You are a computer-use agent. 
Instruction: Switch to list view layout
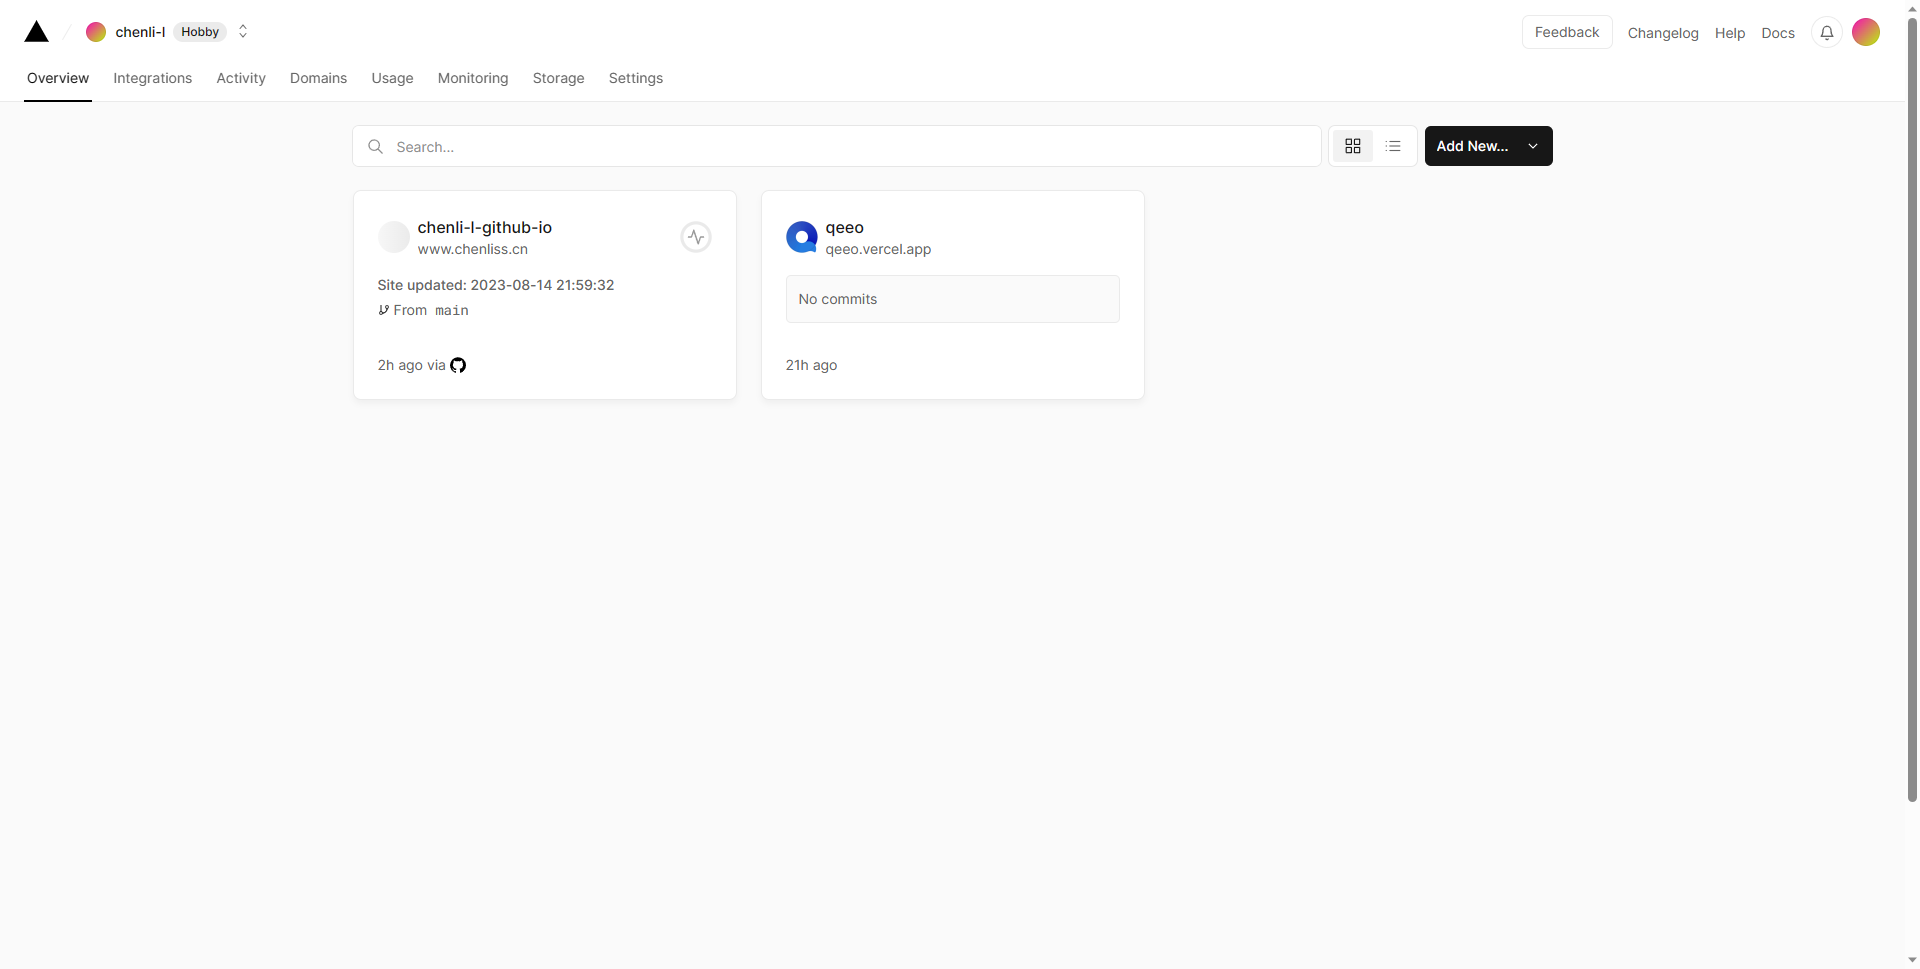pos(1393,146)
